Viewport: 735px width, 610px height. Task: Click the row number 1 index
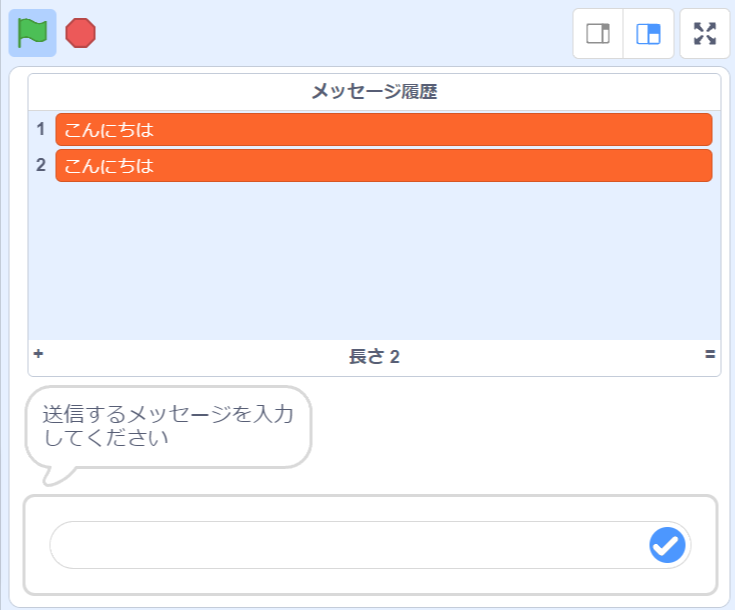pos(41,129)
